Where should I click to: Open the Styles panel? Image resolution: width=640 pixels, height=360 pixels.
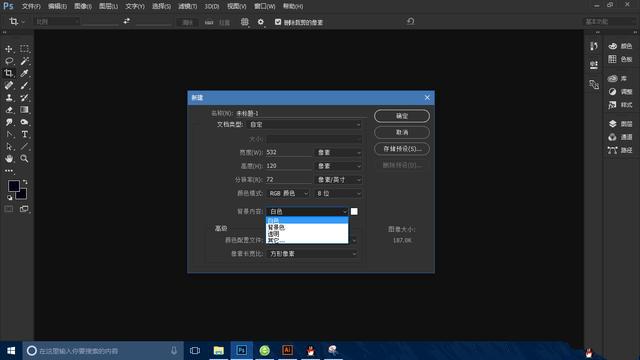pos(620,105)
